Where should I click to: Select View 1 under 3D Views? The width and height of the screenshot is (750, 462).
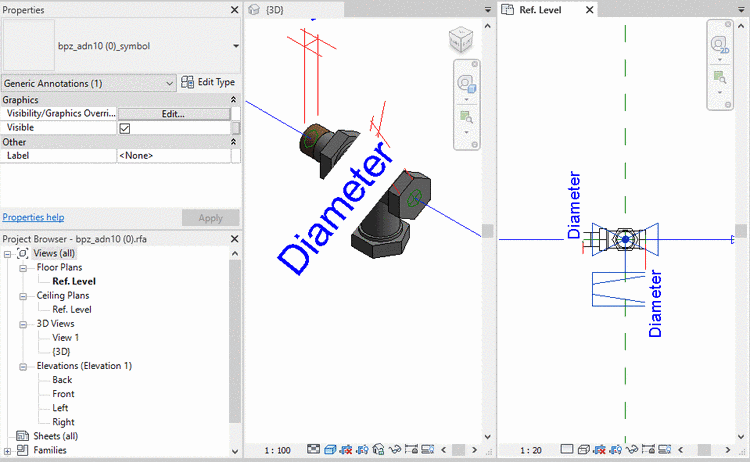(66, 338)
